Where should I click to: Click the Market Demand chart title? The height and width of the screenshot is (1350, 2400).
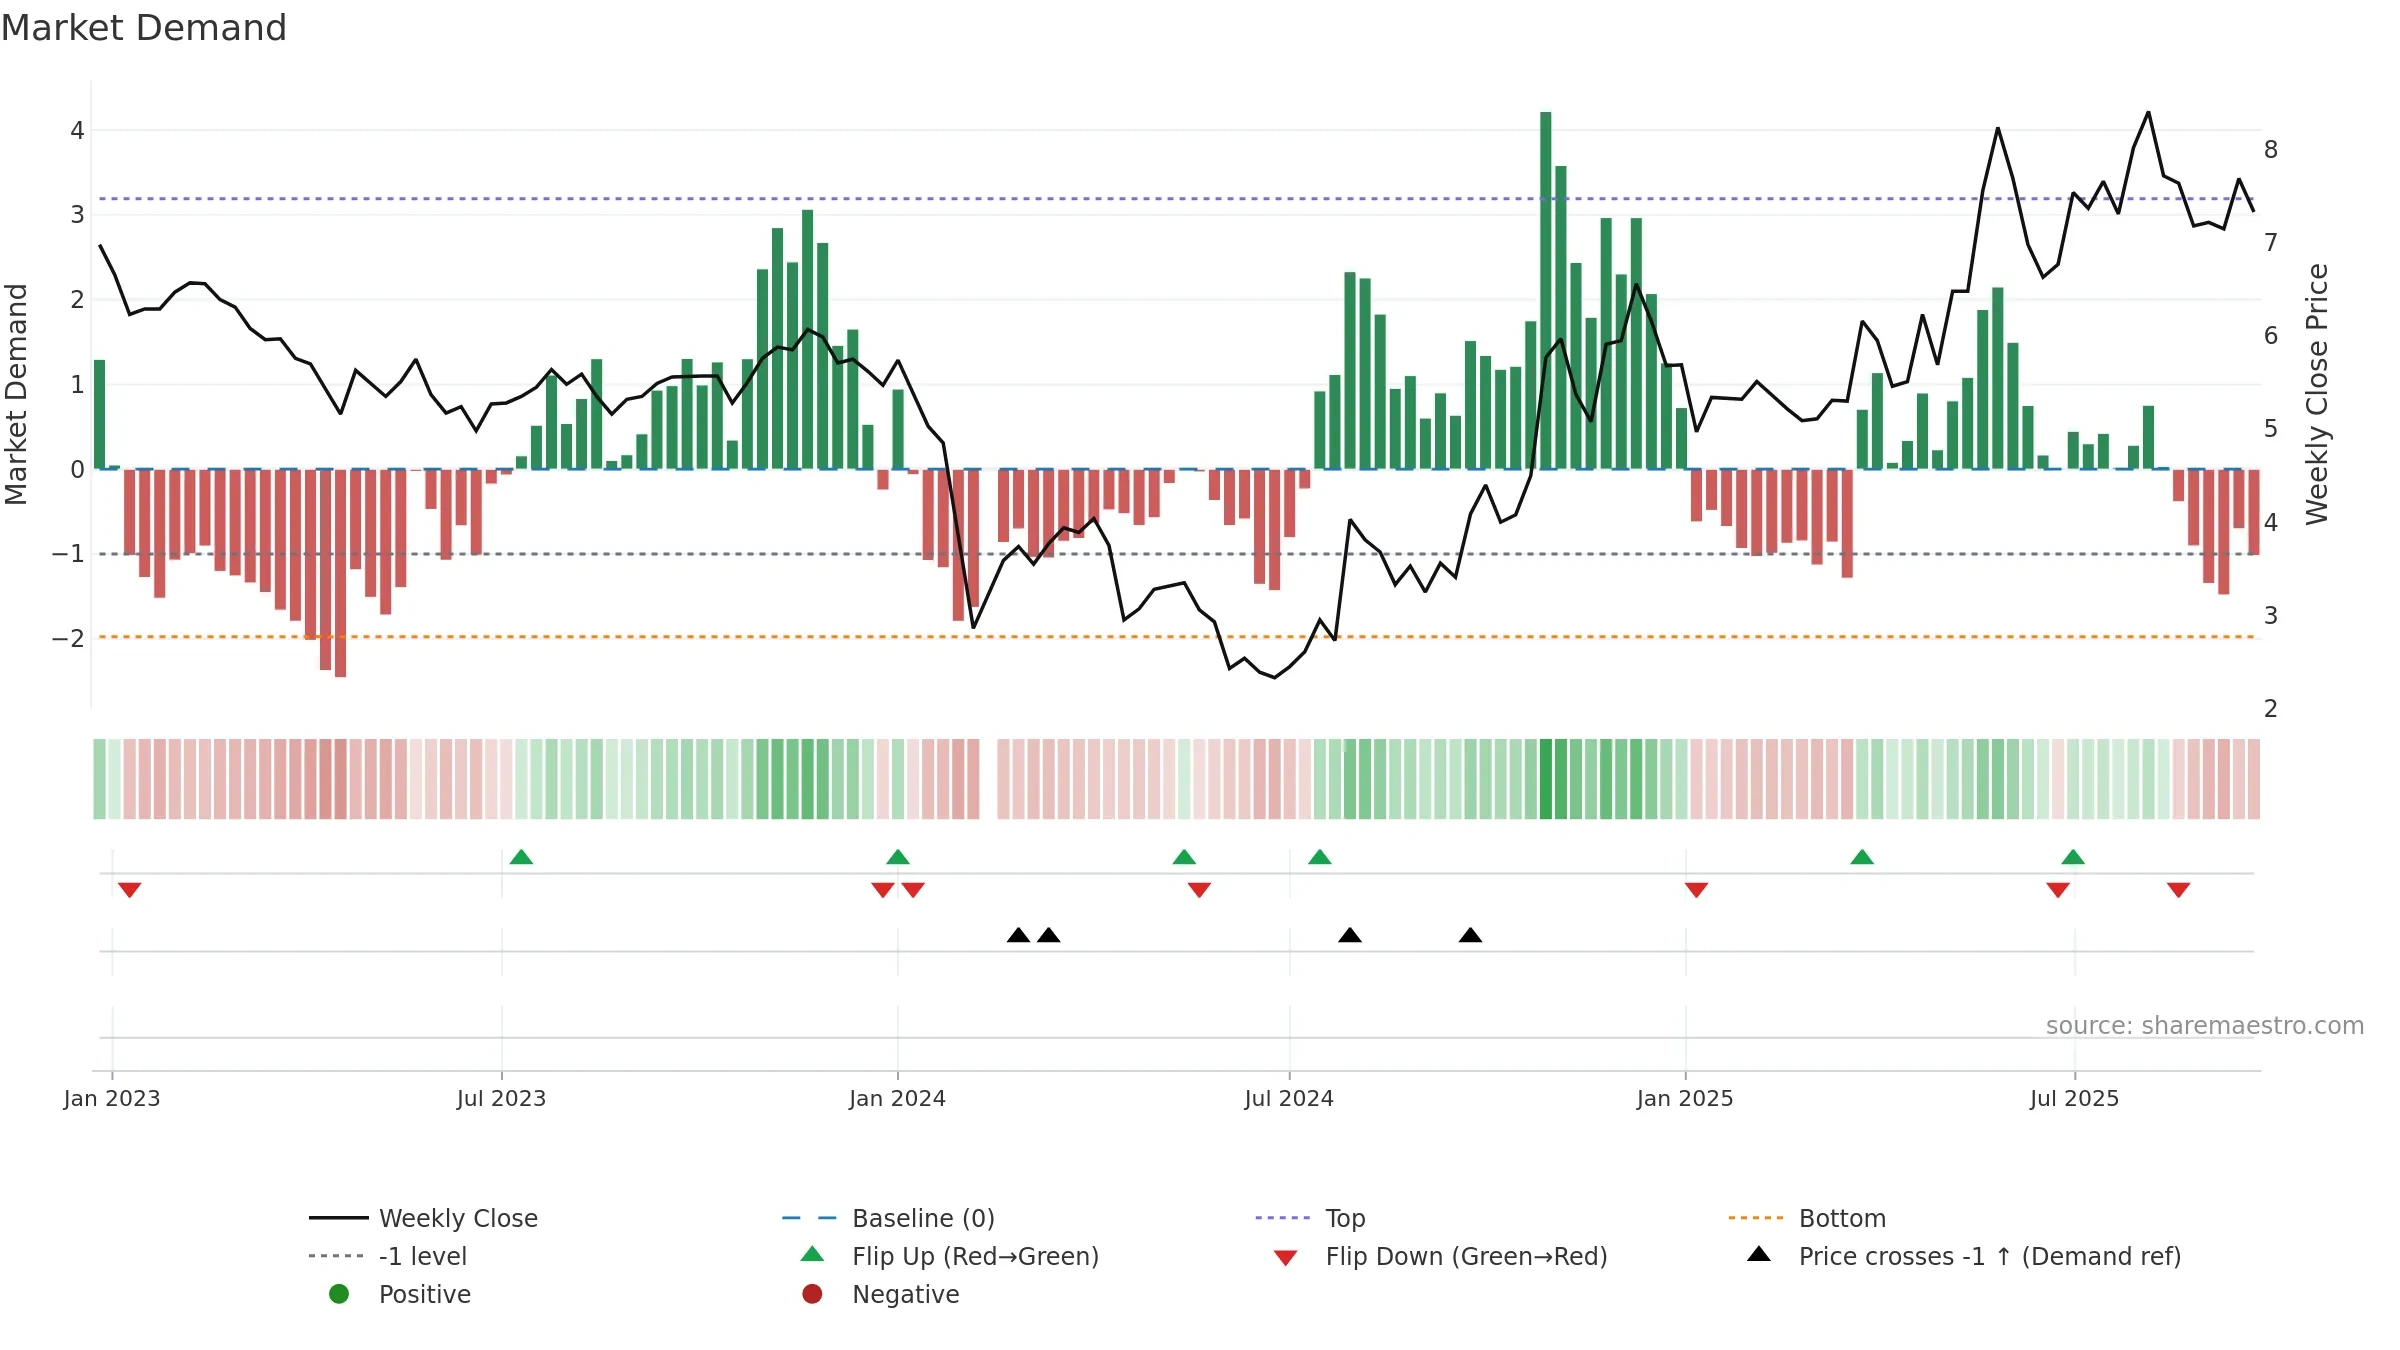click(144, 28)
